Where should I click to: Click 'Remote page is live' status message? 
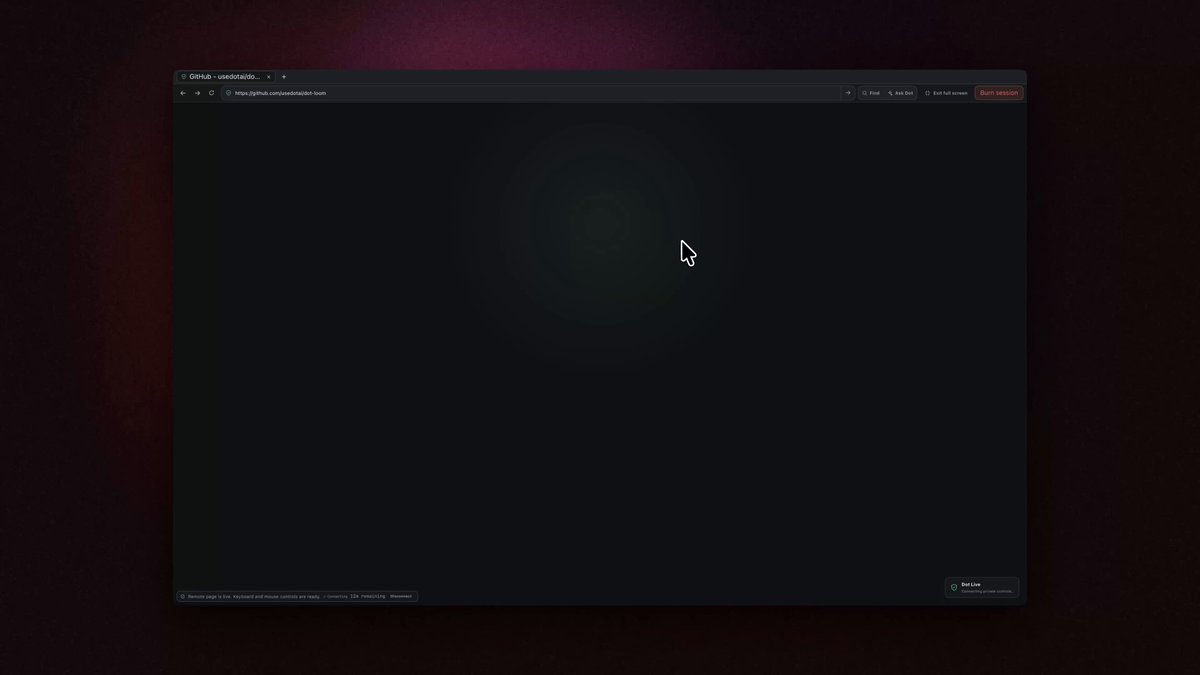[254, 596]
